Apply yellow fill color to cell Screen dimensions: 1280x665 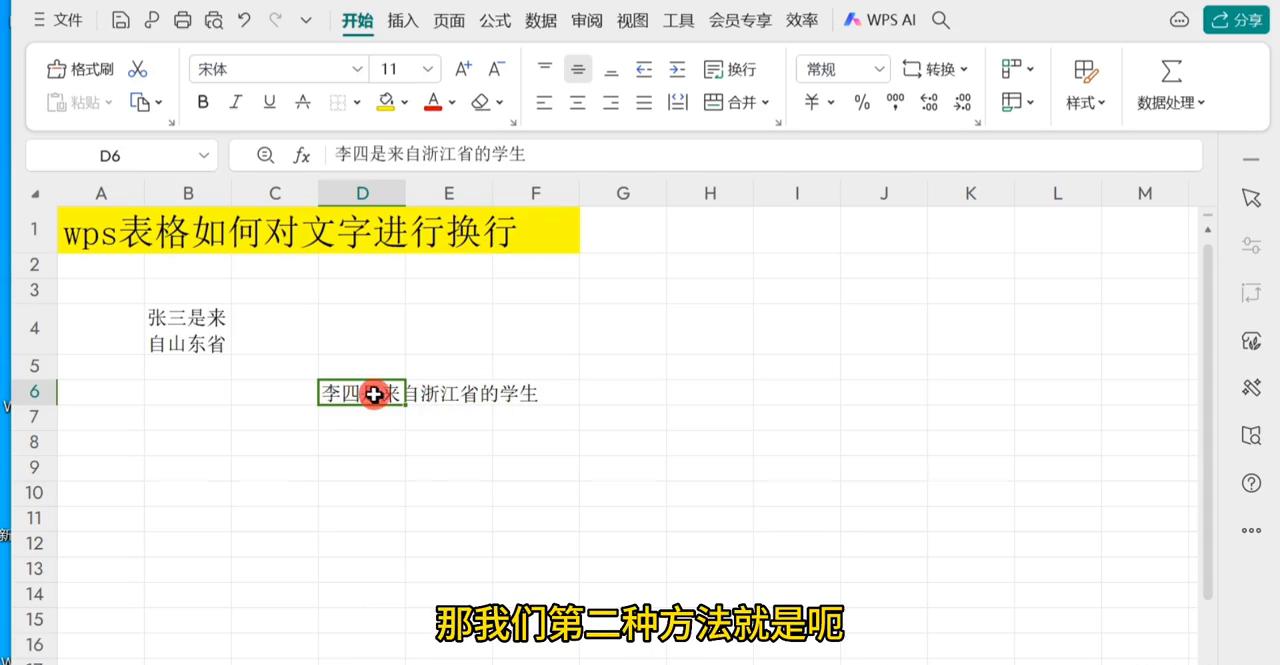coord(386,102)
